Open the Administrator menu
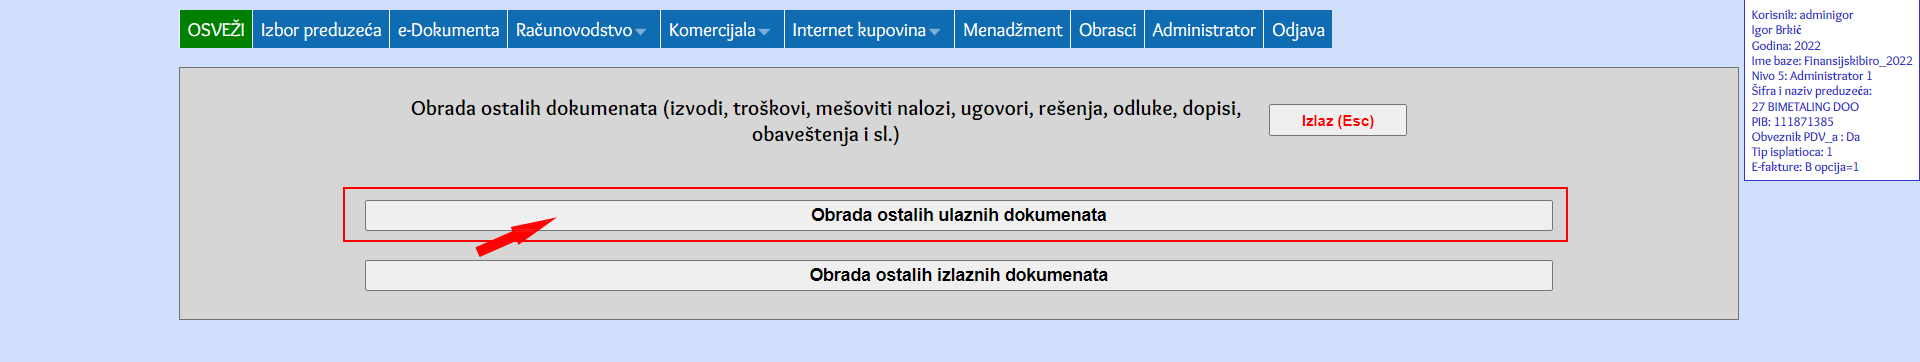Screen dimensions: 1920x362 [1204, 29]
